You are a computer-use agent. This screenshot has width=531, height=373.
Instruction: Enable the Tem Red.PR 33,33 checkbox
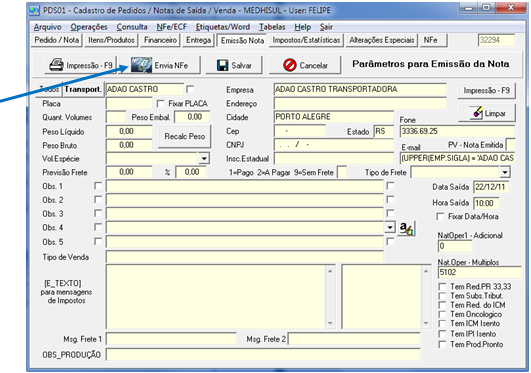pos(442,287)
